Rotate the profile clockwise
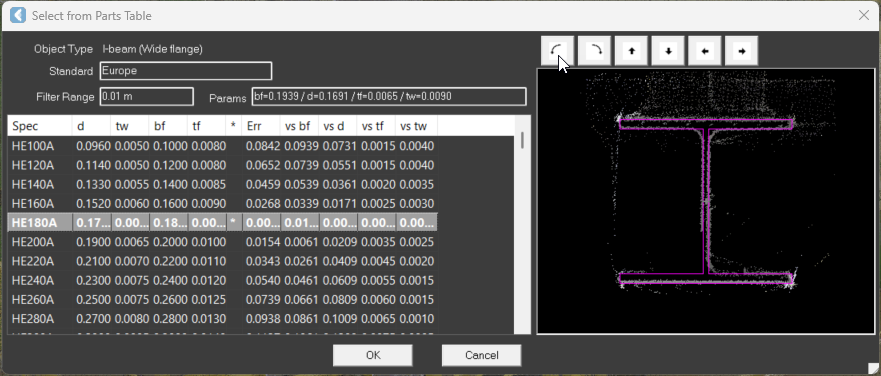This screenshot has width=881, height=376. point(594,51)
